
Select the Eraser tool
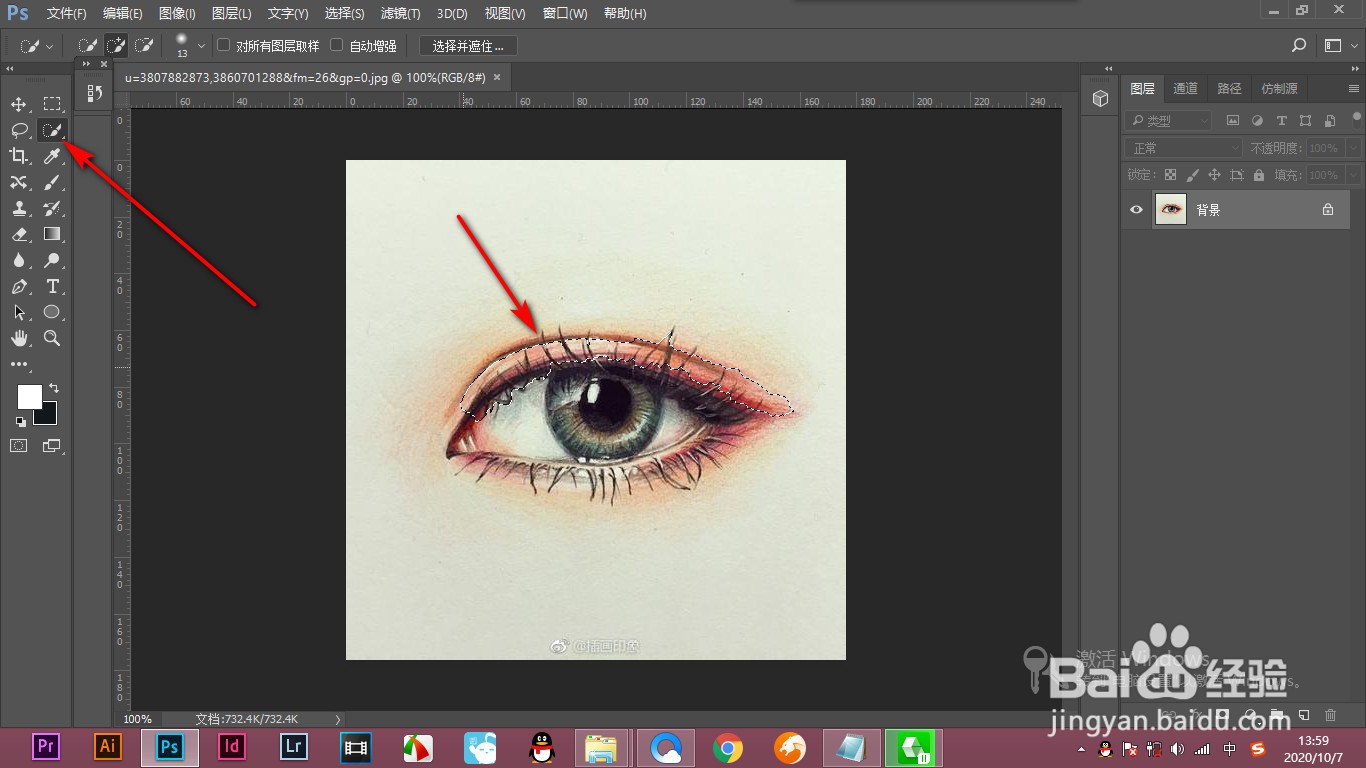point(19,234)
